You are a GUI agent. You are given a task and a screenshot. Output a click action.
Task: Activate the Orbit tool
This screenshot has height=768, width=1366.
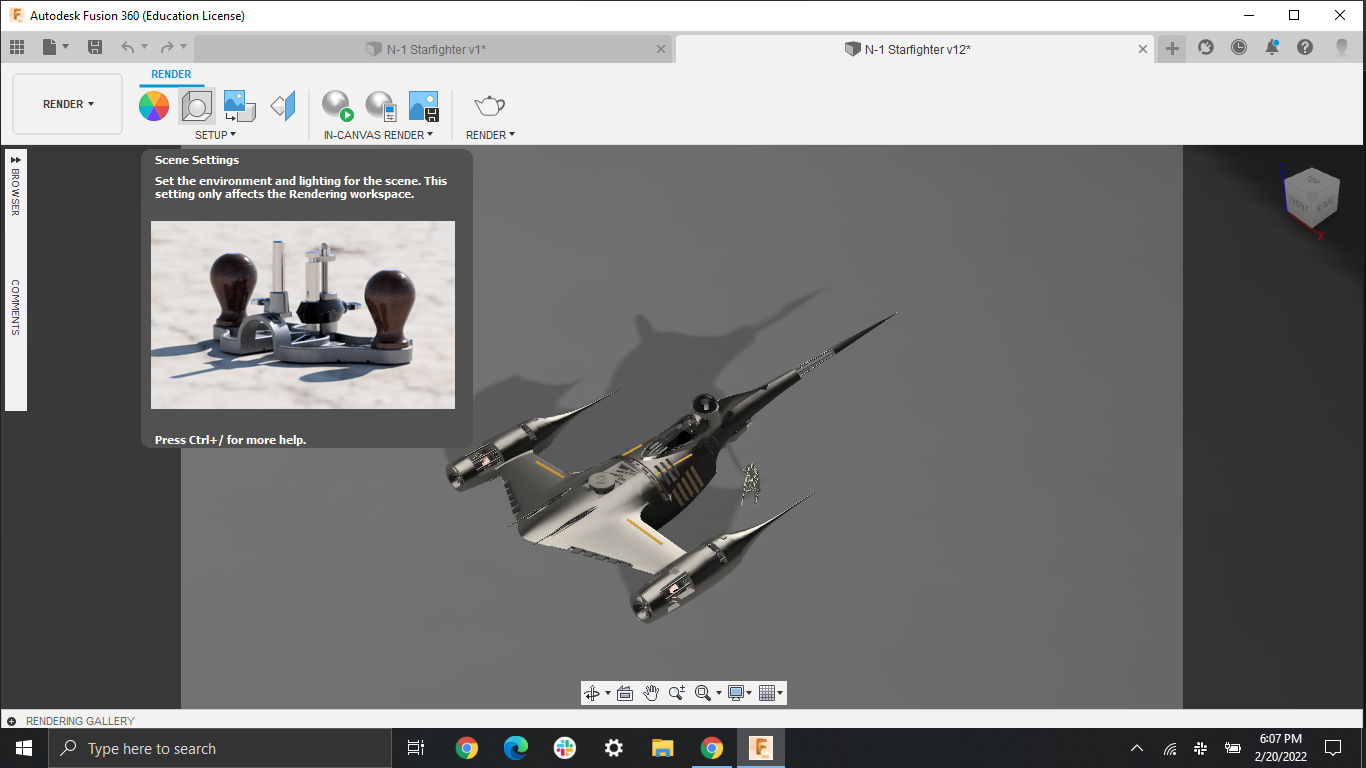593,692
